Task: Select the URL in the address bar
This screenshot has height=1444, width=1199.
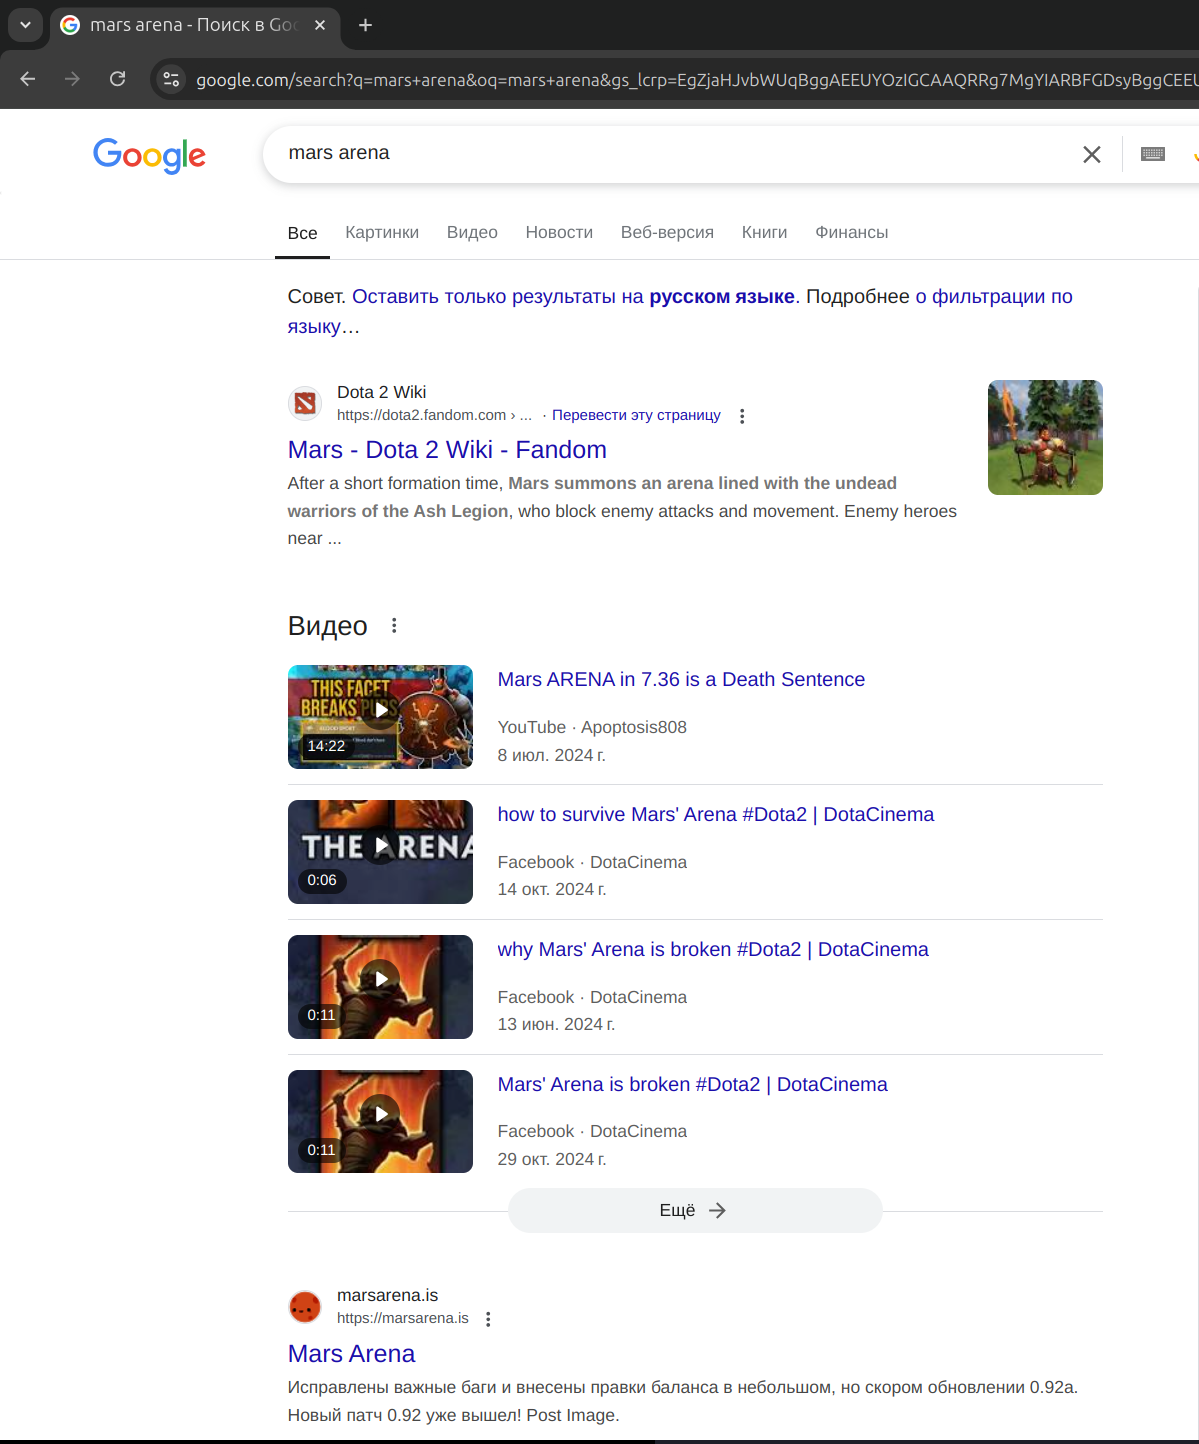Action: [x=696, y=80]
